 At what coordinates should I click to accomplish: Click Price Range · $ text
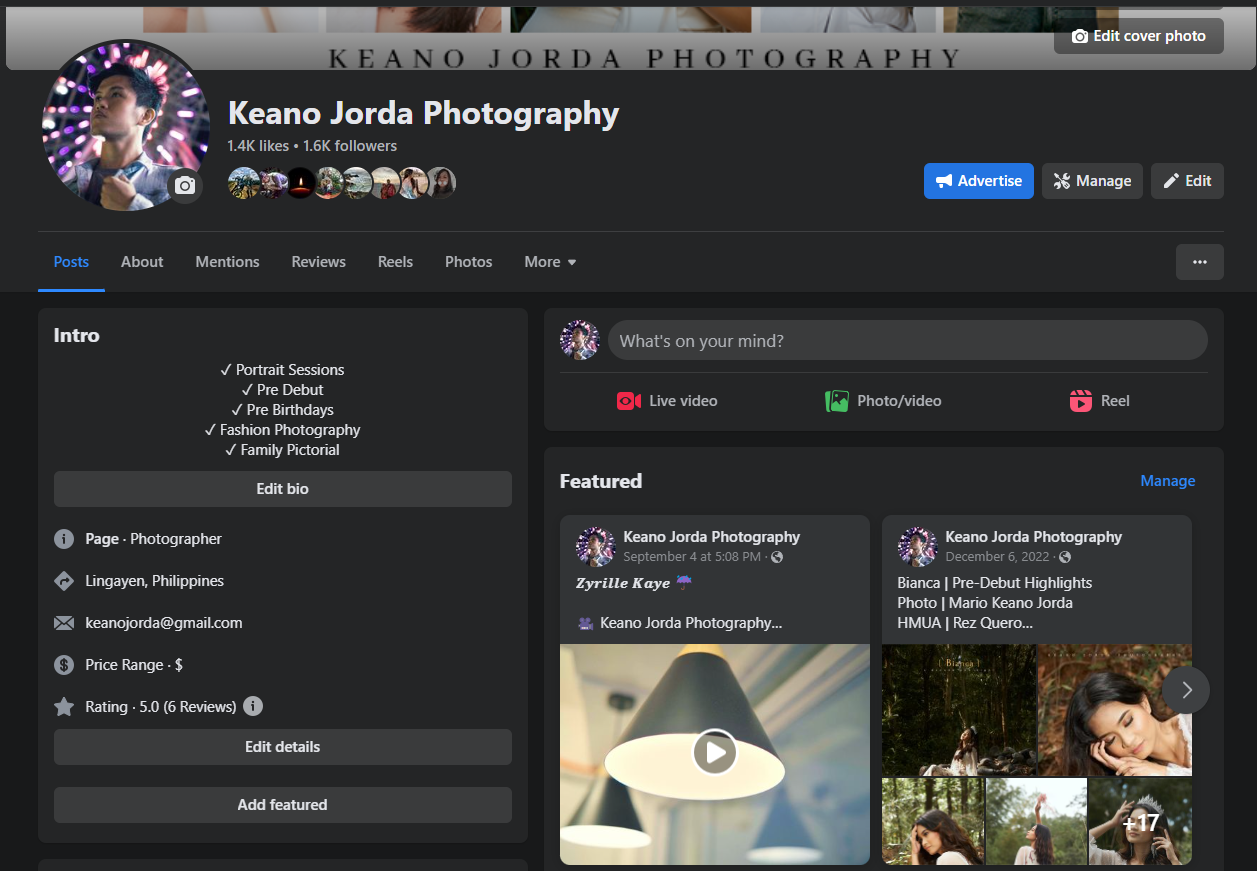pos(134,665)
